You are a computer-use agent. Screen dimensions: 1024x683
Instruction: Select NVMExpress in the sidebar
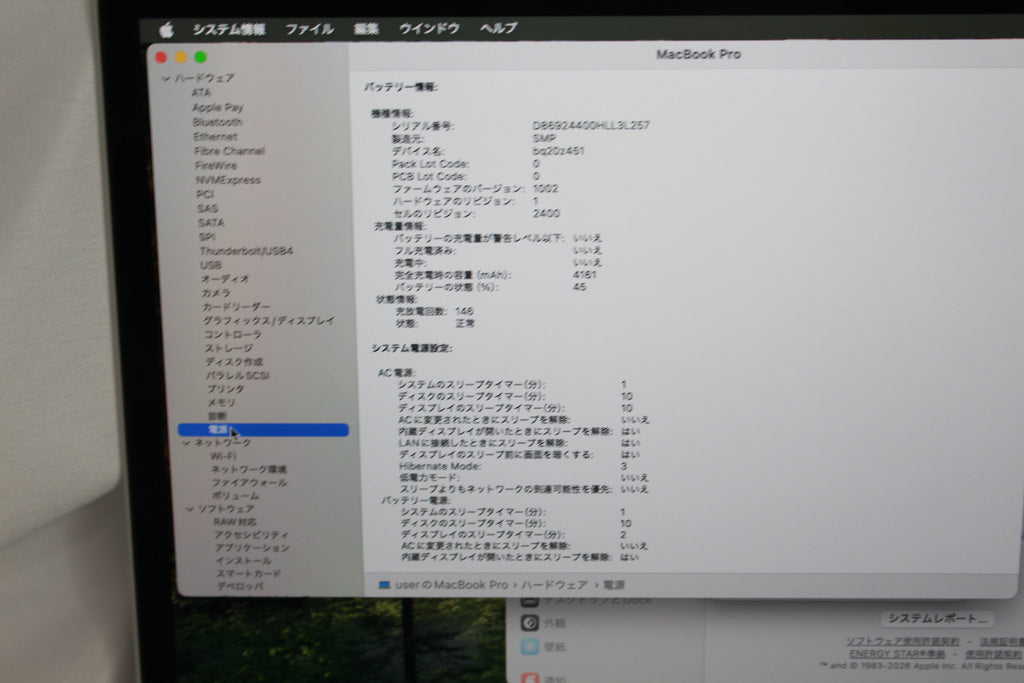228,180
